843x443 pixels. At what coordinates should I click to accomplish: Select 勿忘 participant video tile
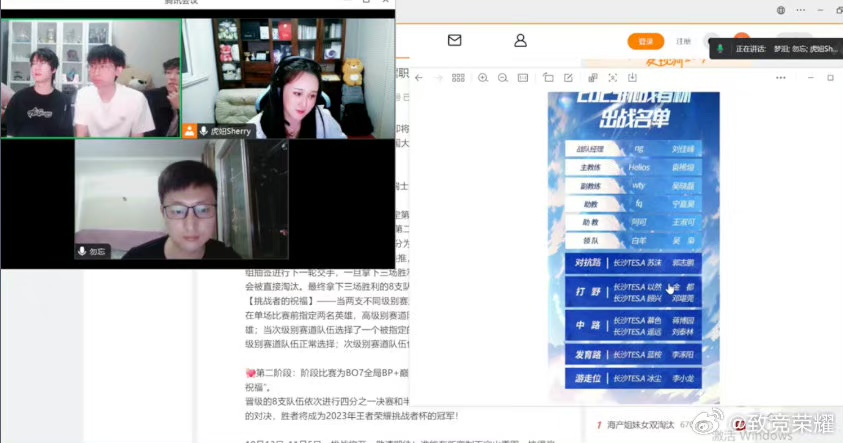pos(181,199)
